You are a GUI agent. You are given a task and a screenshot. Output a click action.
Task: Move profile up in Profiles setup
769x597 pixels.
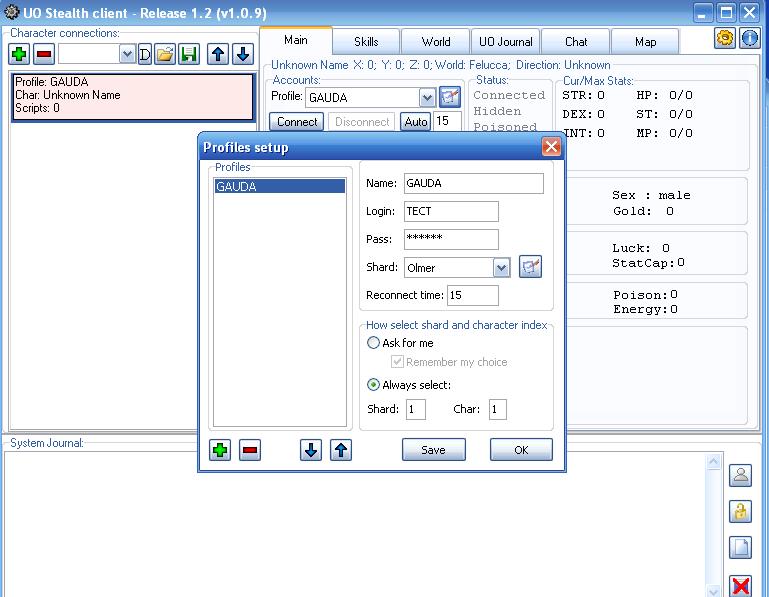point(341,450)
